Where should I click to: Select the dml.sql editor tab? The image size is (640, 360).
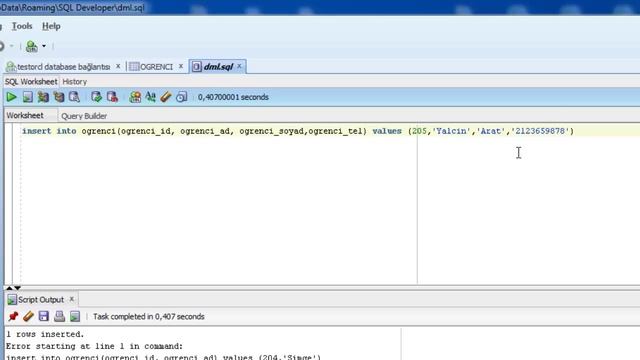point(218,67)
